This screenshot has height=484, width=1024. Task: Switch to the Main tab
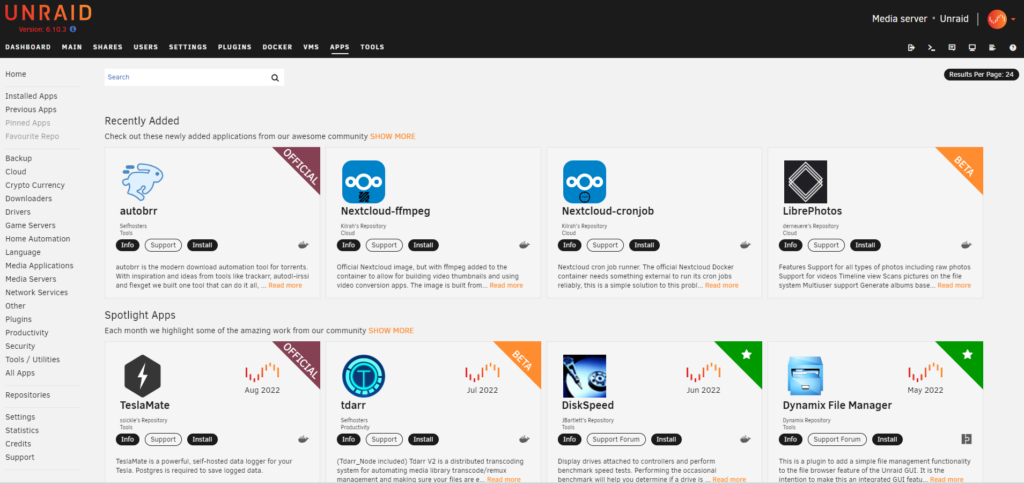coord(72,47)
